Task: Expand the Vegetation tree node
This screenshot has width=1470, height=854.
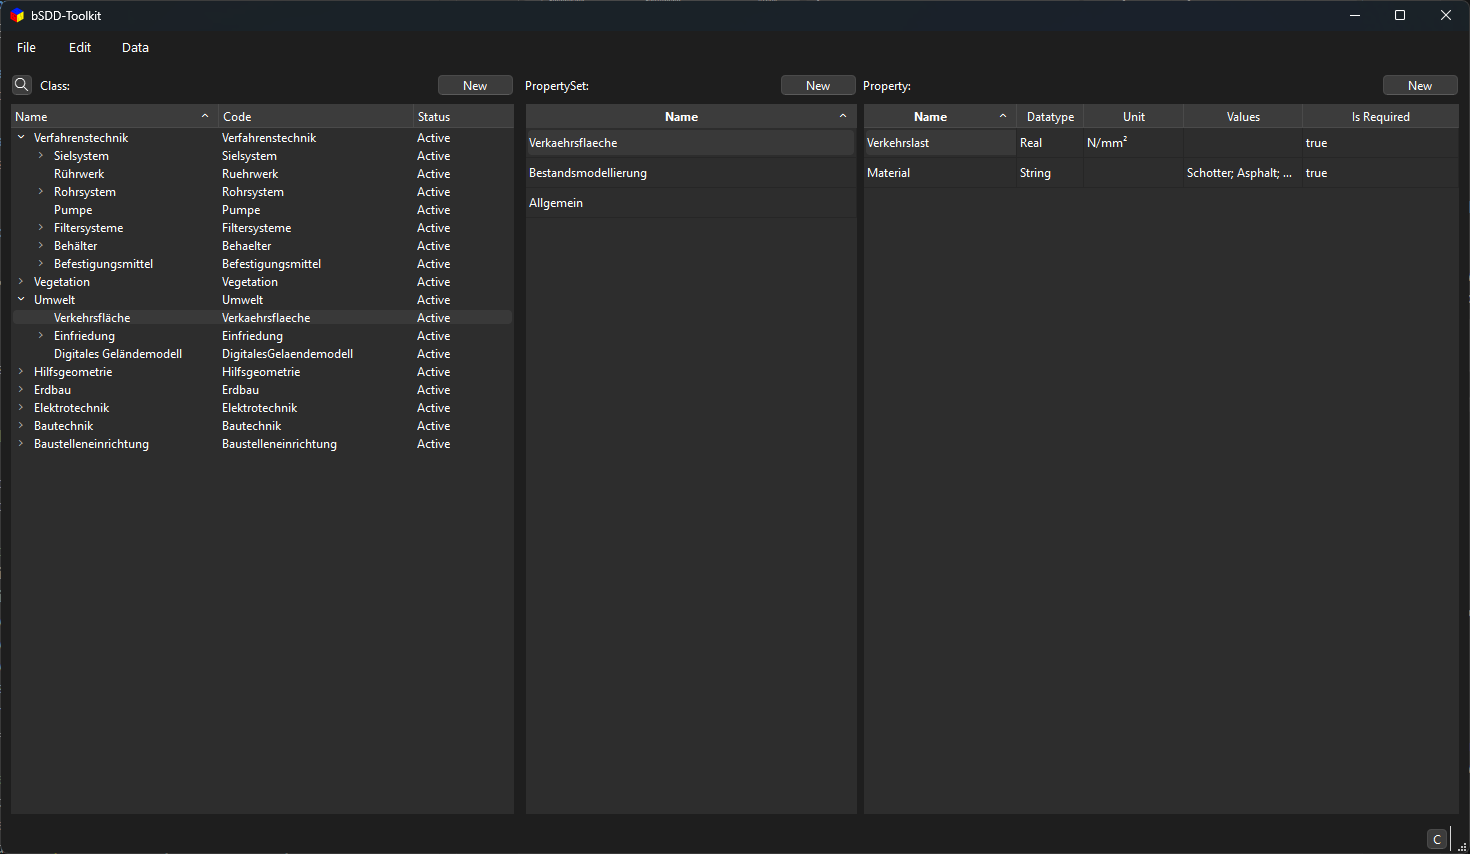Action: pyautogui.click(x=20, y=281)
